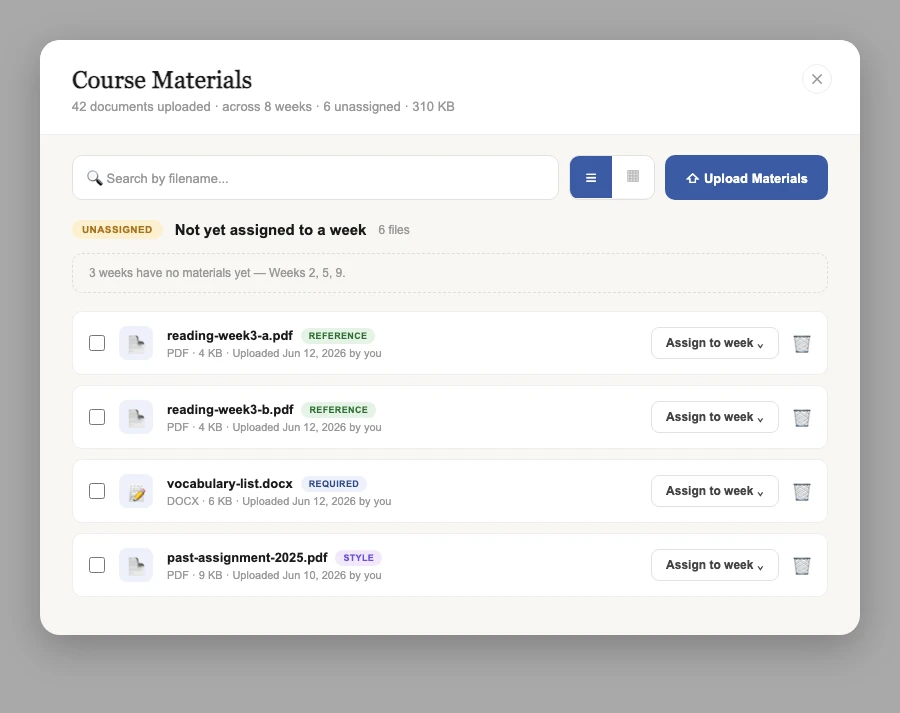Viewport: 900px width, 713px height.
Task: Check the past-assignment-2025.pdf checkbox
Action: tap(97, 565)
